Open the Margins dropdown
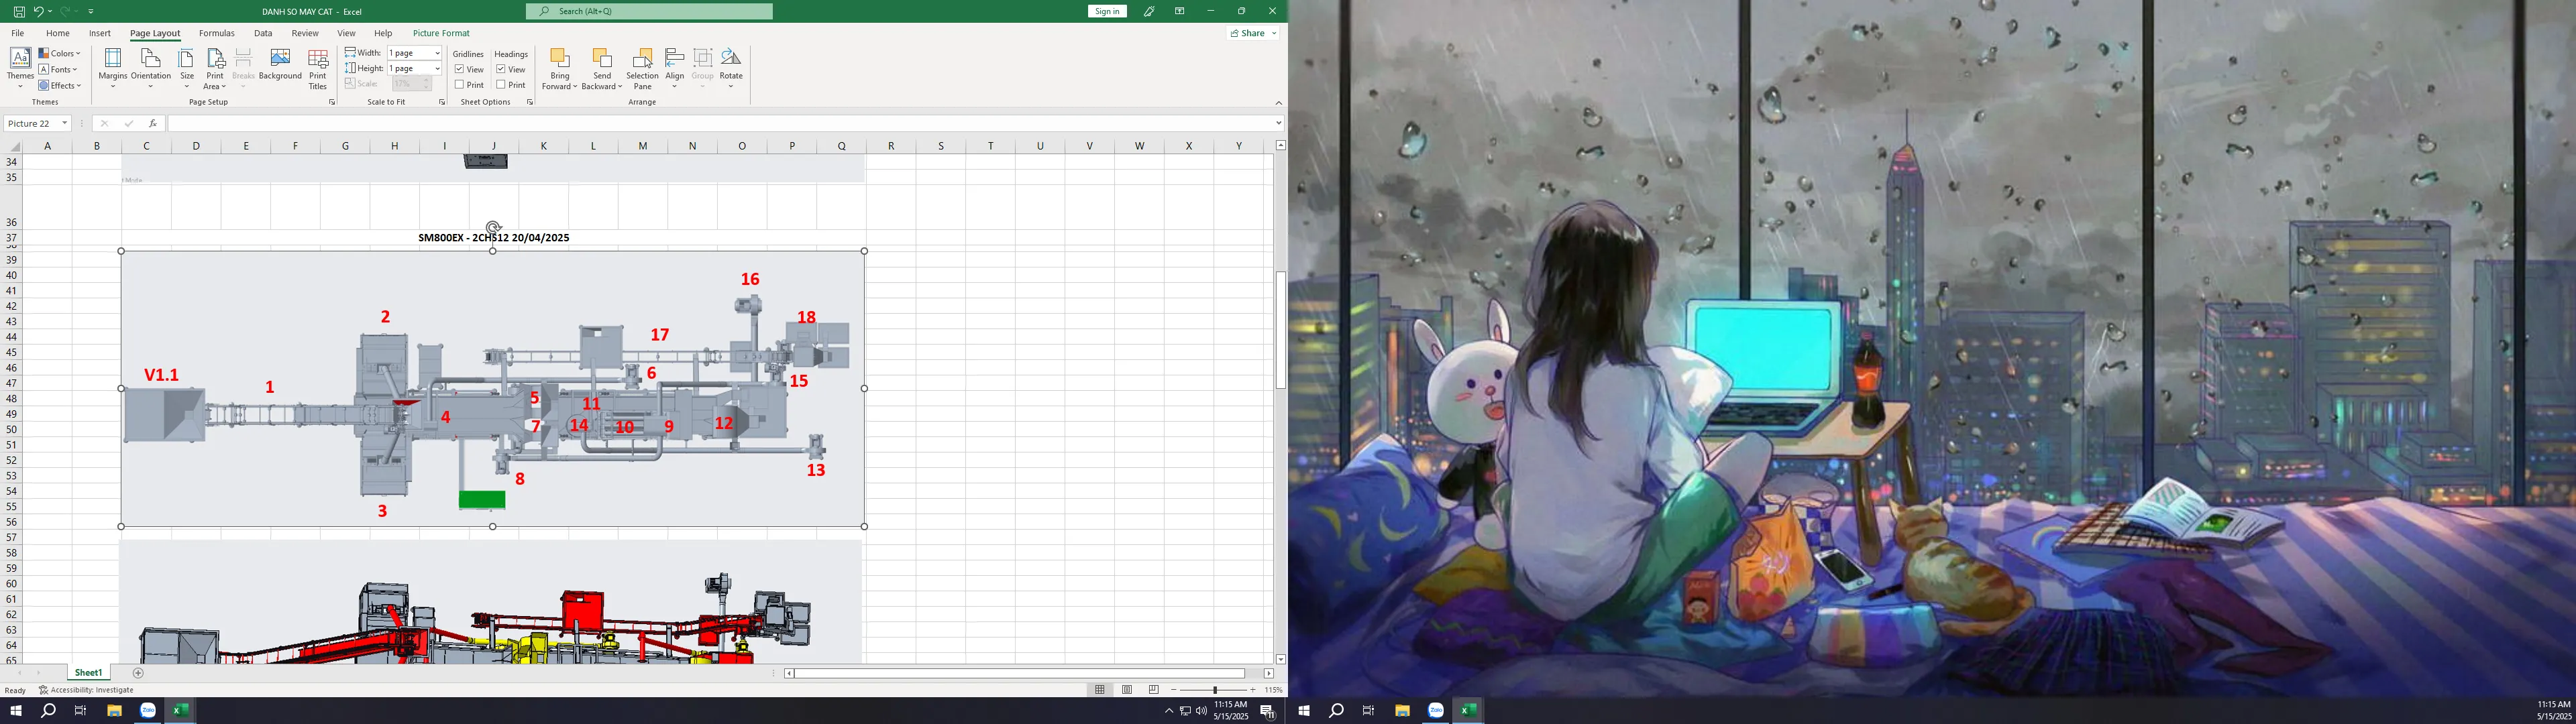This screenshot has width=2576, height=724. 113,68
